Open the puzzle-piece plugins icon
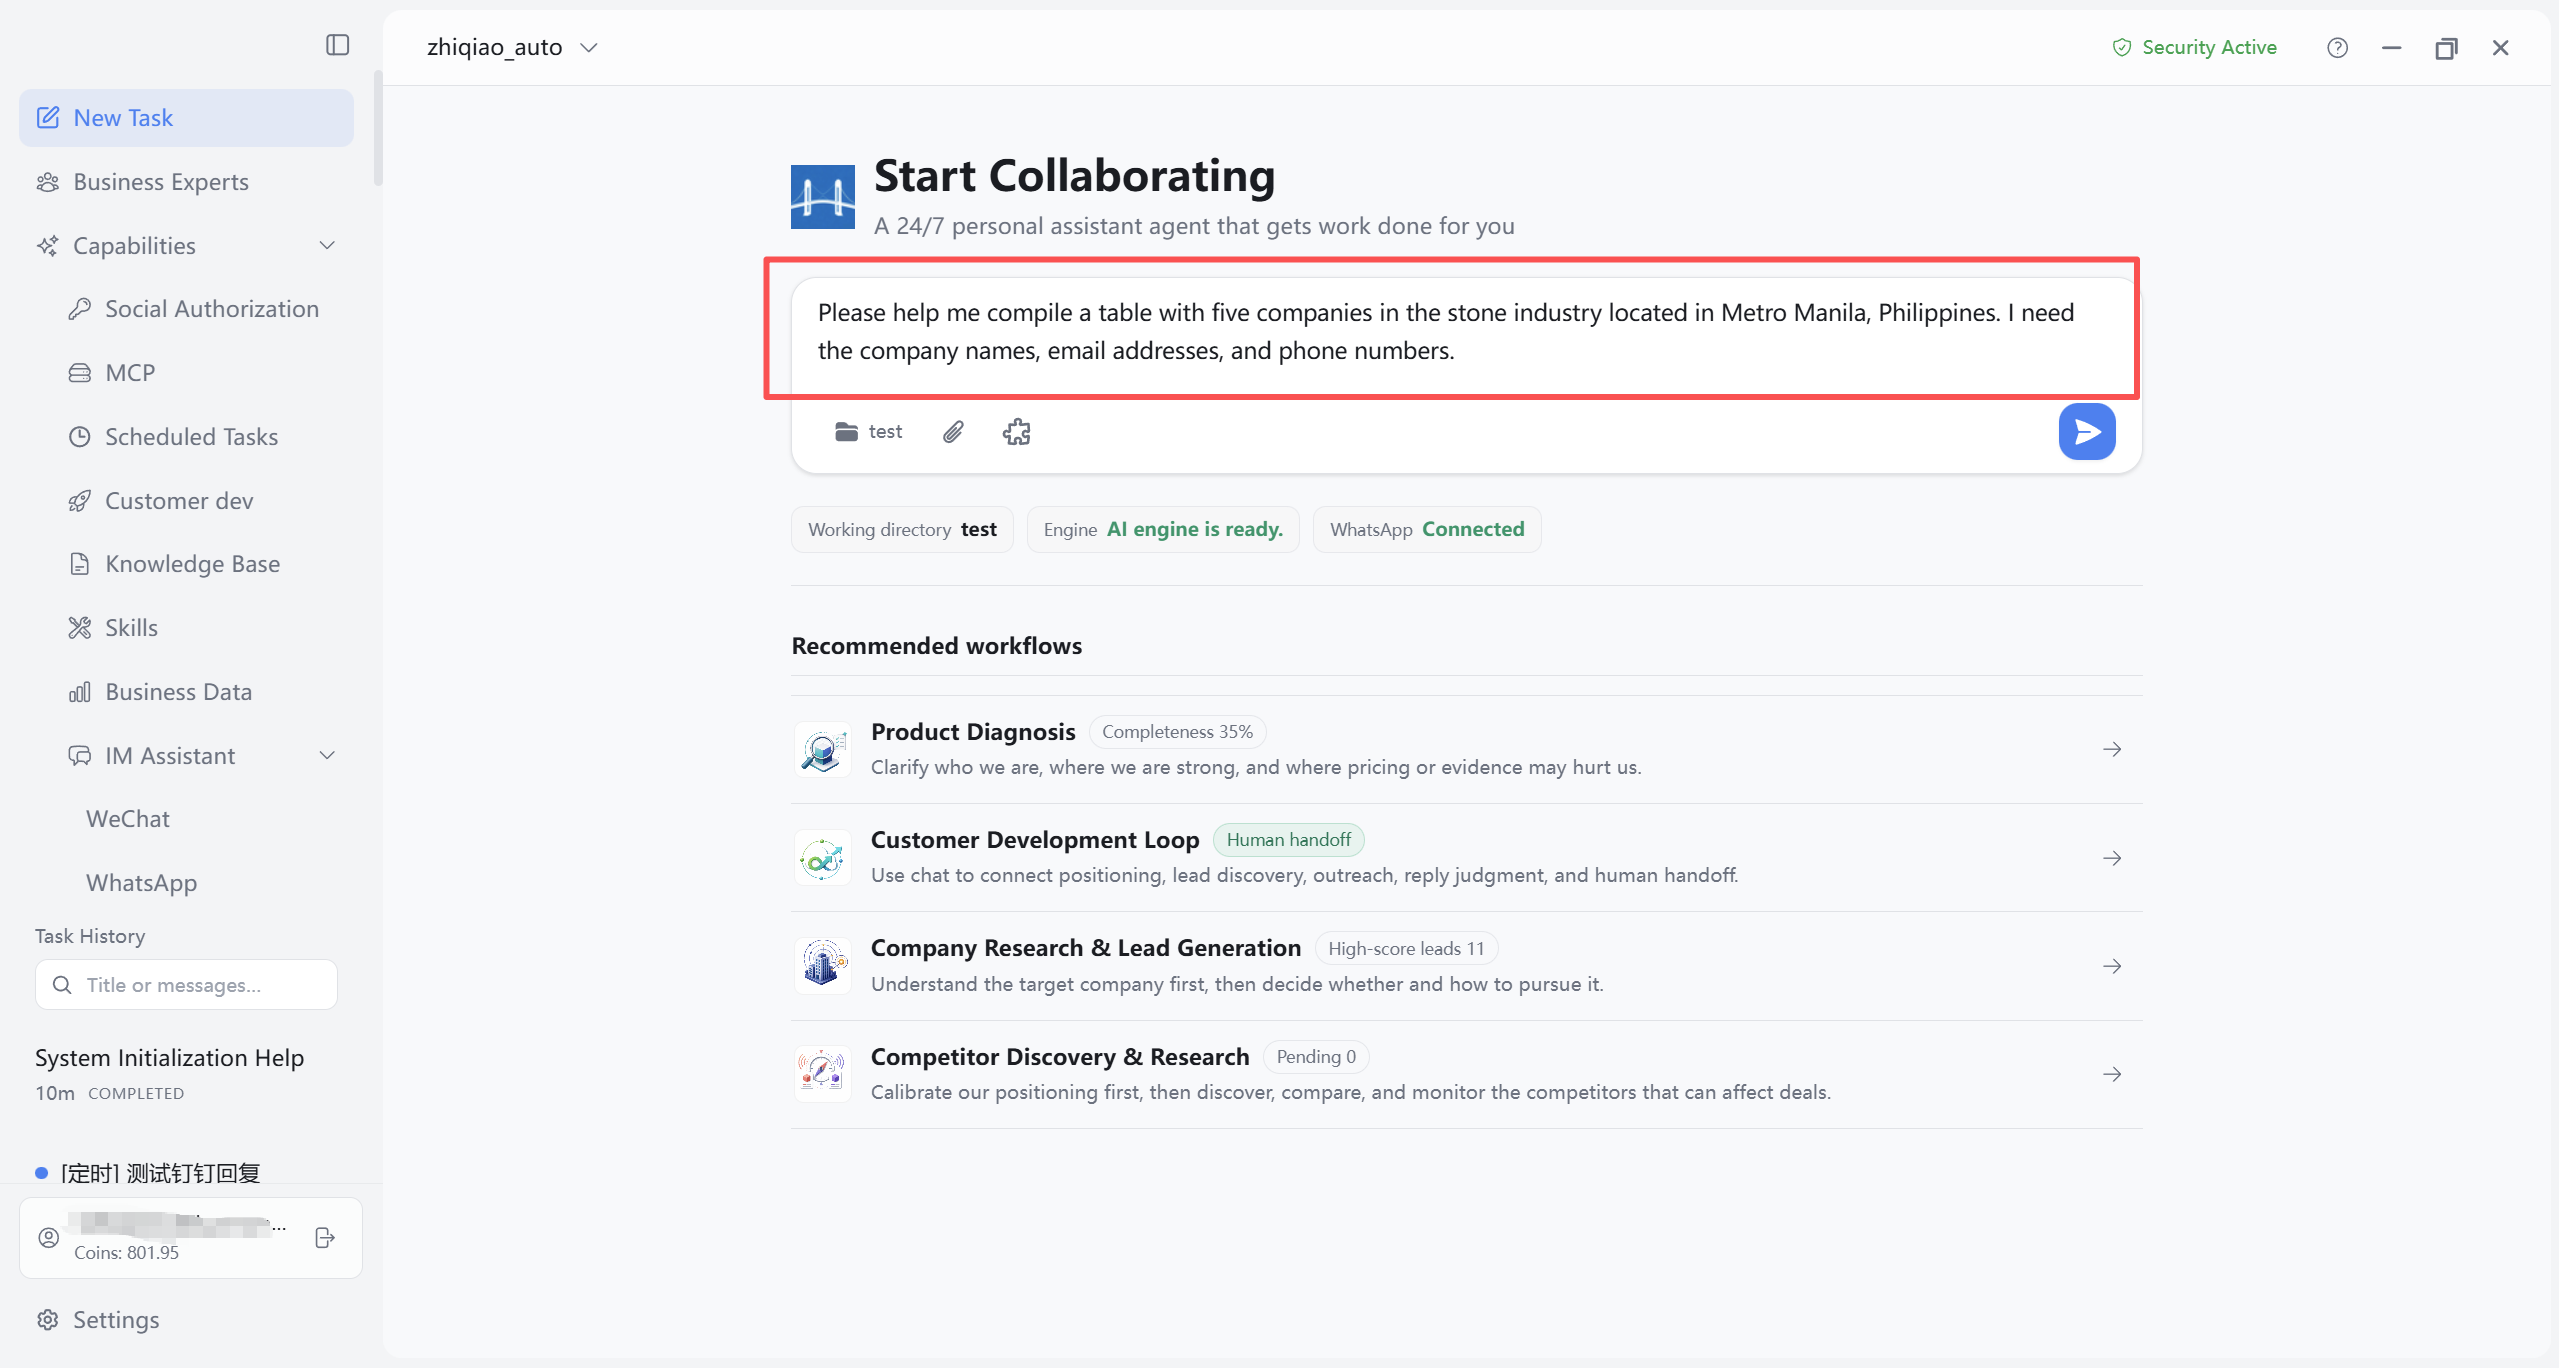2559x1368 pixels. [1016, 431]
